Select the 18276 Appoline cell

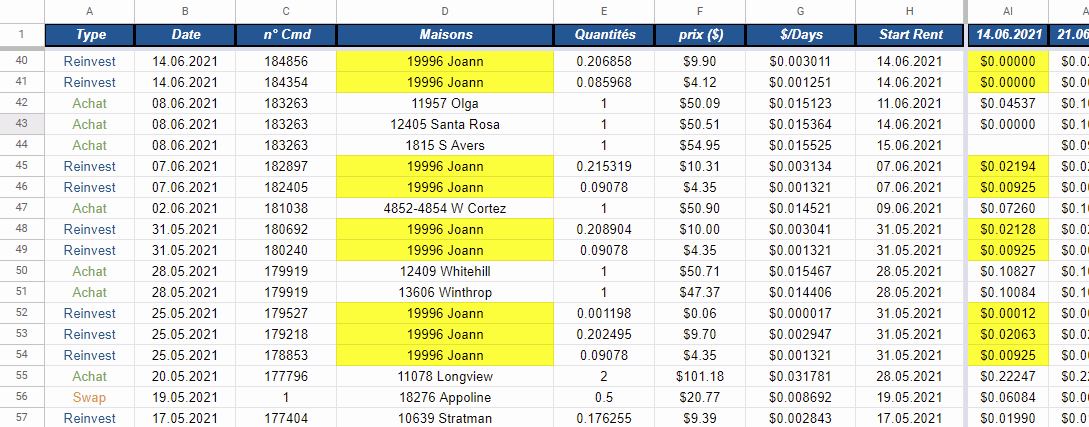[x=444, y=397]
